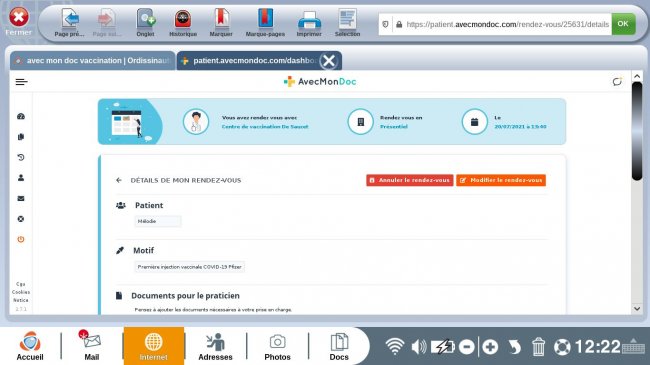Click the lifebuoy help icon in tray

coord(562,347)
